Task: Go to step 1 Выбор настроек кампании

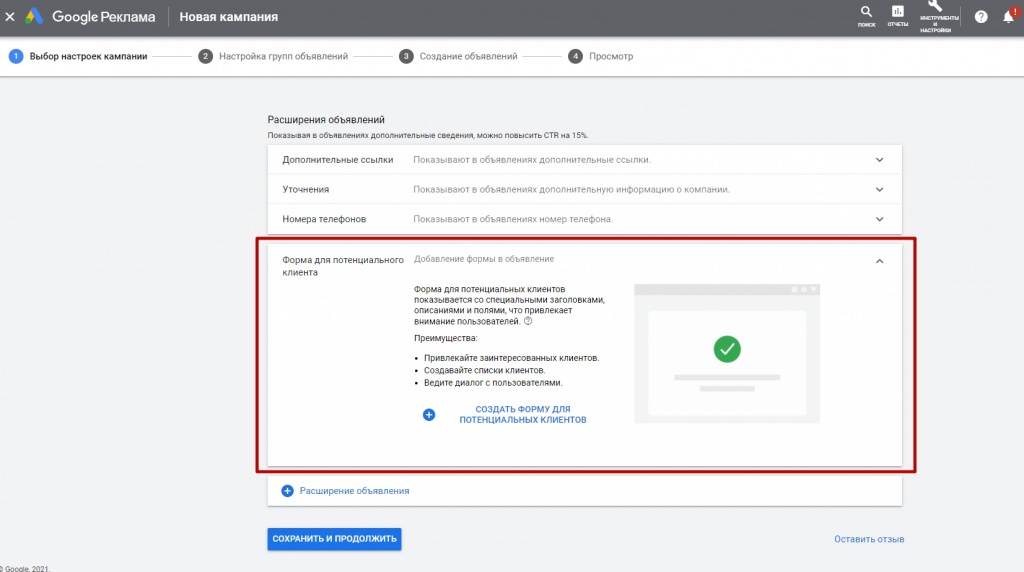Action: pos(78,56)
